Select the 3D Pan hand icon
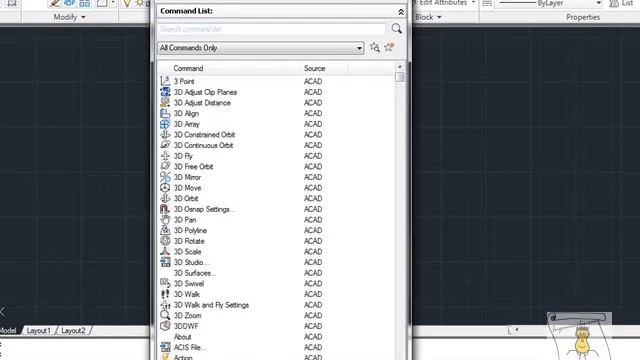This screenshot has width=640, height=360. click(x=165, y=220)
